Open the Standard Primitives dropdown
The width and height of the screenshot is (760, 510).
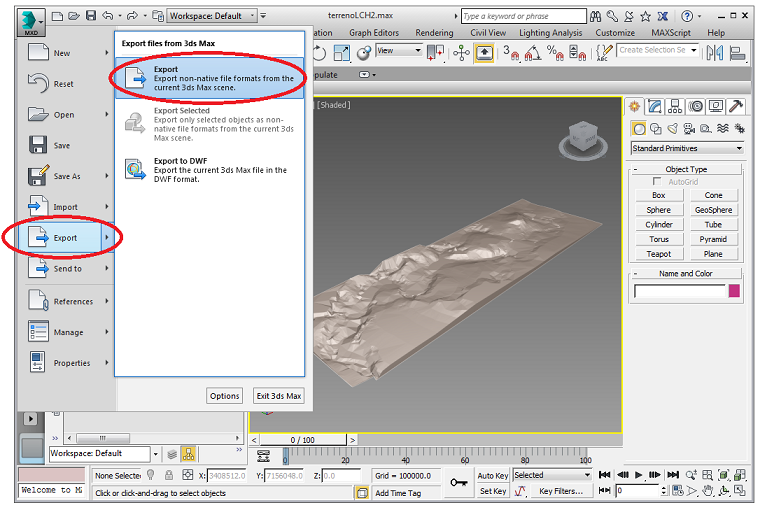pyautogui.click(x=687, y=148)
